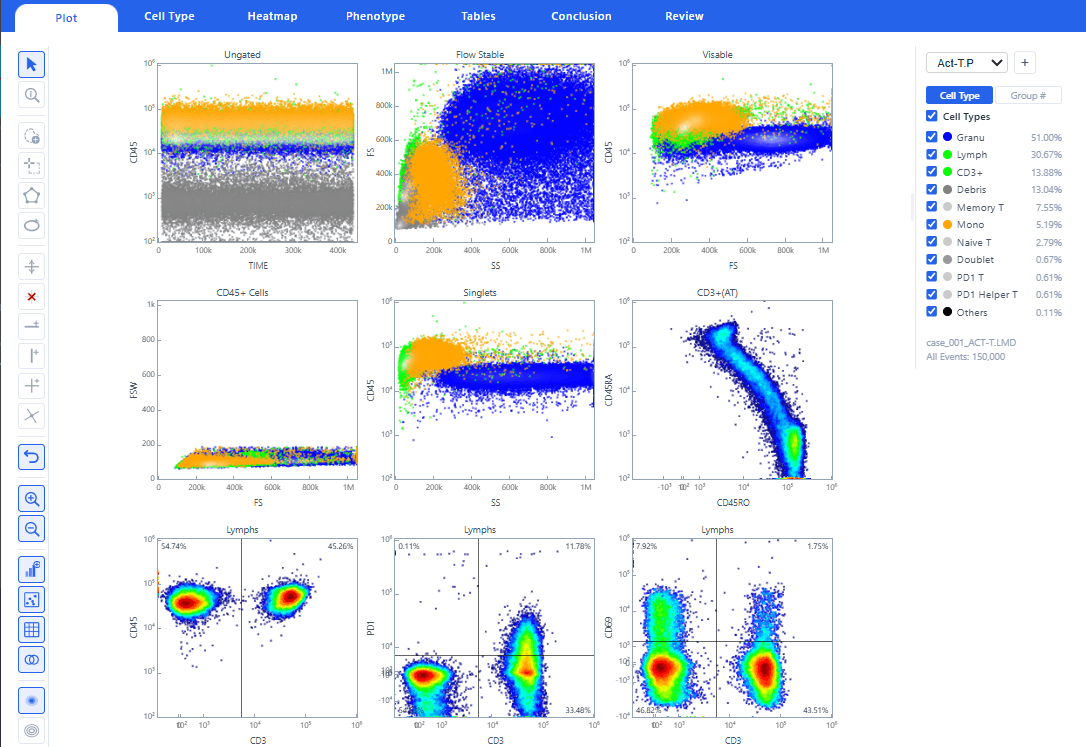Click the orange Mono color swatch
This screenshot has width=1086, height=747.
tap(947, 224)
